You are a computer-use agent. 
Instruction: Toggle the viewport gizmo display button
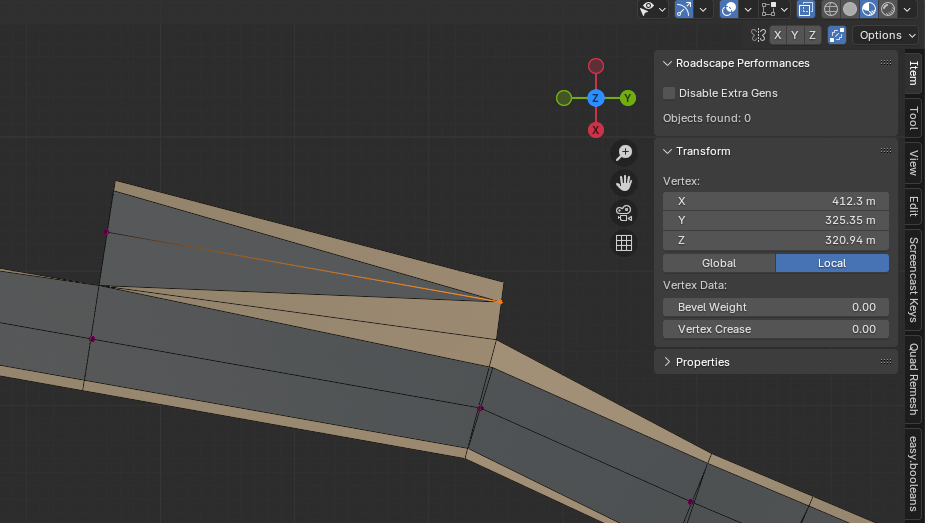684,9
